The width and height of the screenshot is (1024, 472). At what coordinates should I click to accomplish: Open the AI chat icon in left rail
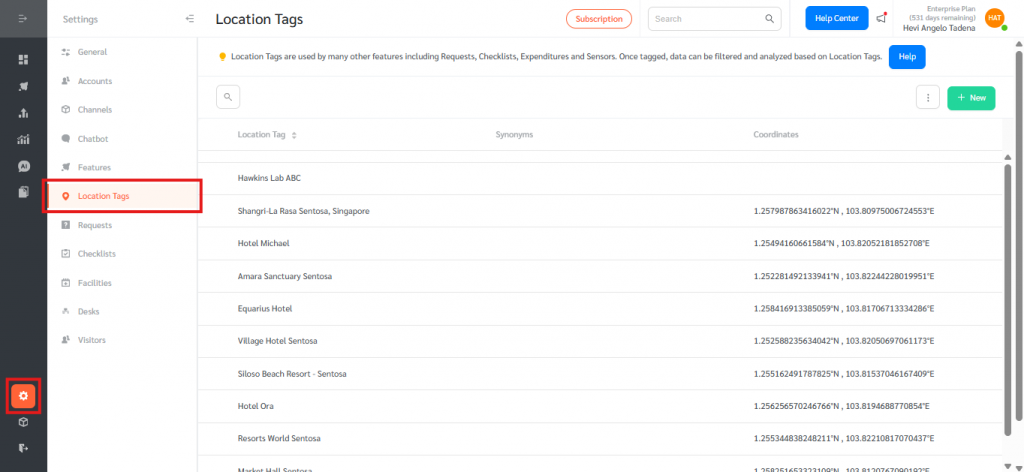coord(23,165)
